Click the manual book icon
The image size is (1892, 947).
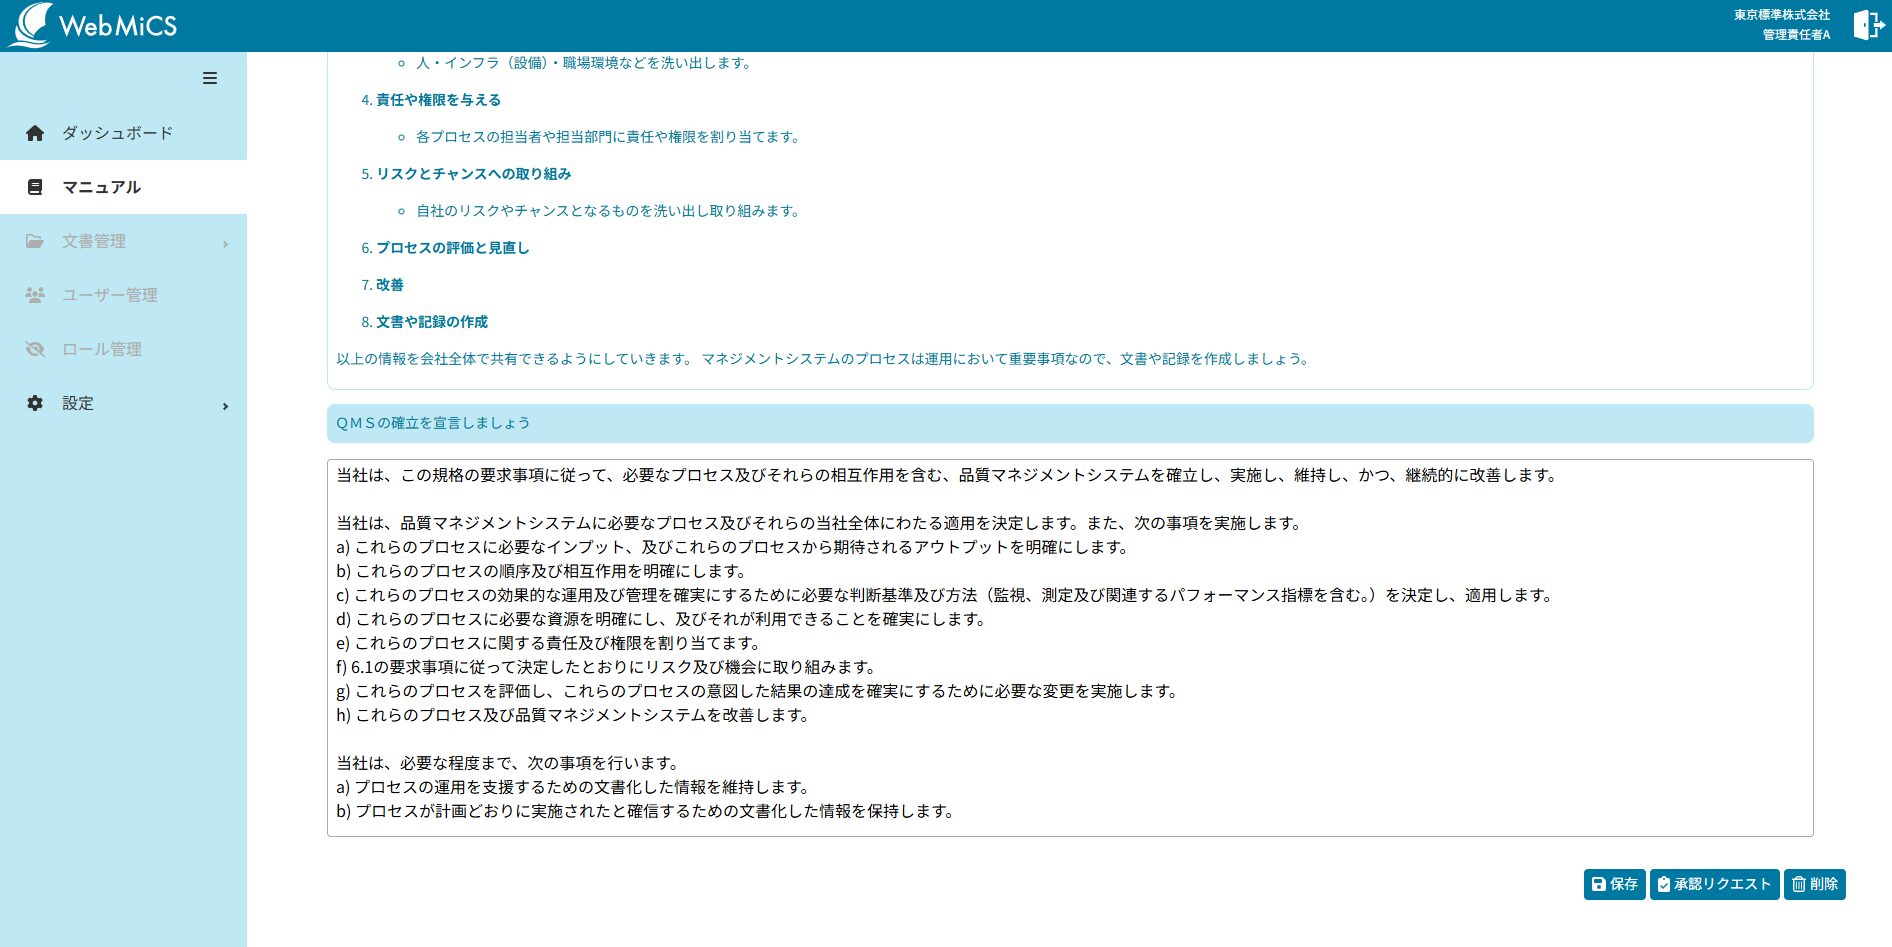[x=35, y=187]
